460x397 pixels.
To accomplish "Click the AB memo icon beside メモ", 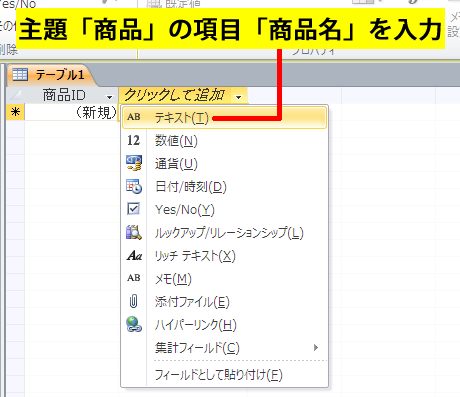I will 134,278.
